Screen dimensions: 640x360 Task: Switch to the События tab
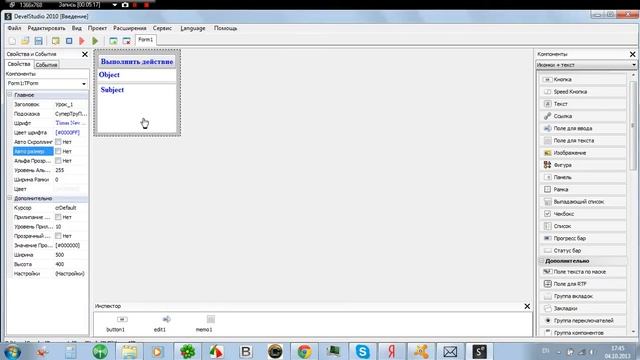pos(47,64)
